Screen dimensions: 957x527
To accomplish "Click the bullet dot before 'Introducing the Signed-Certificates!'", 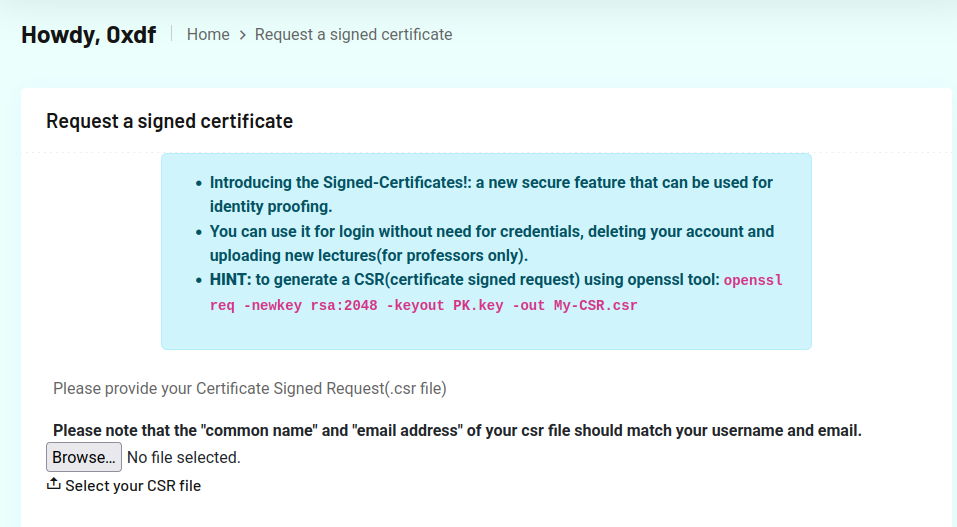I will tap(198, 184).
